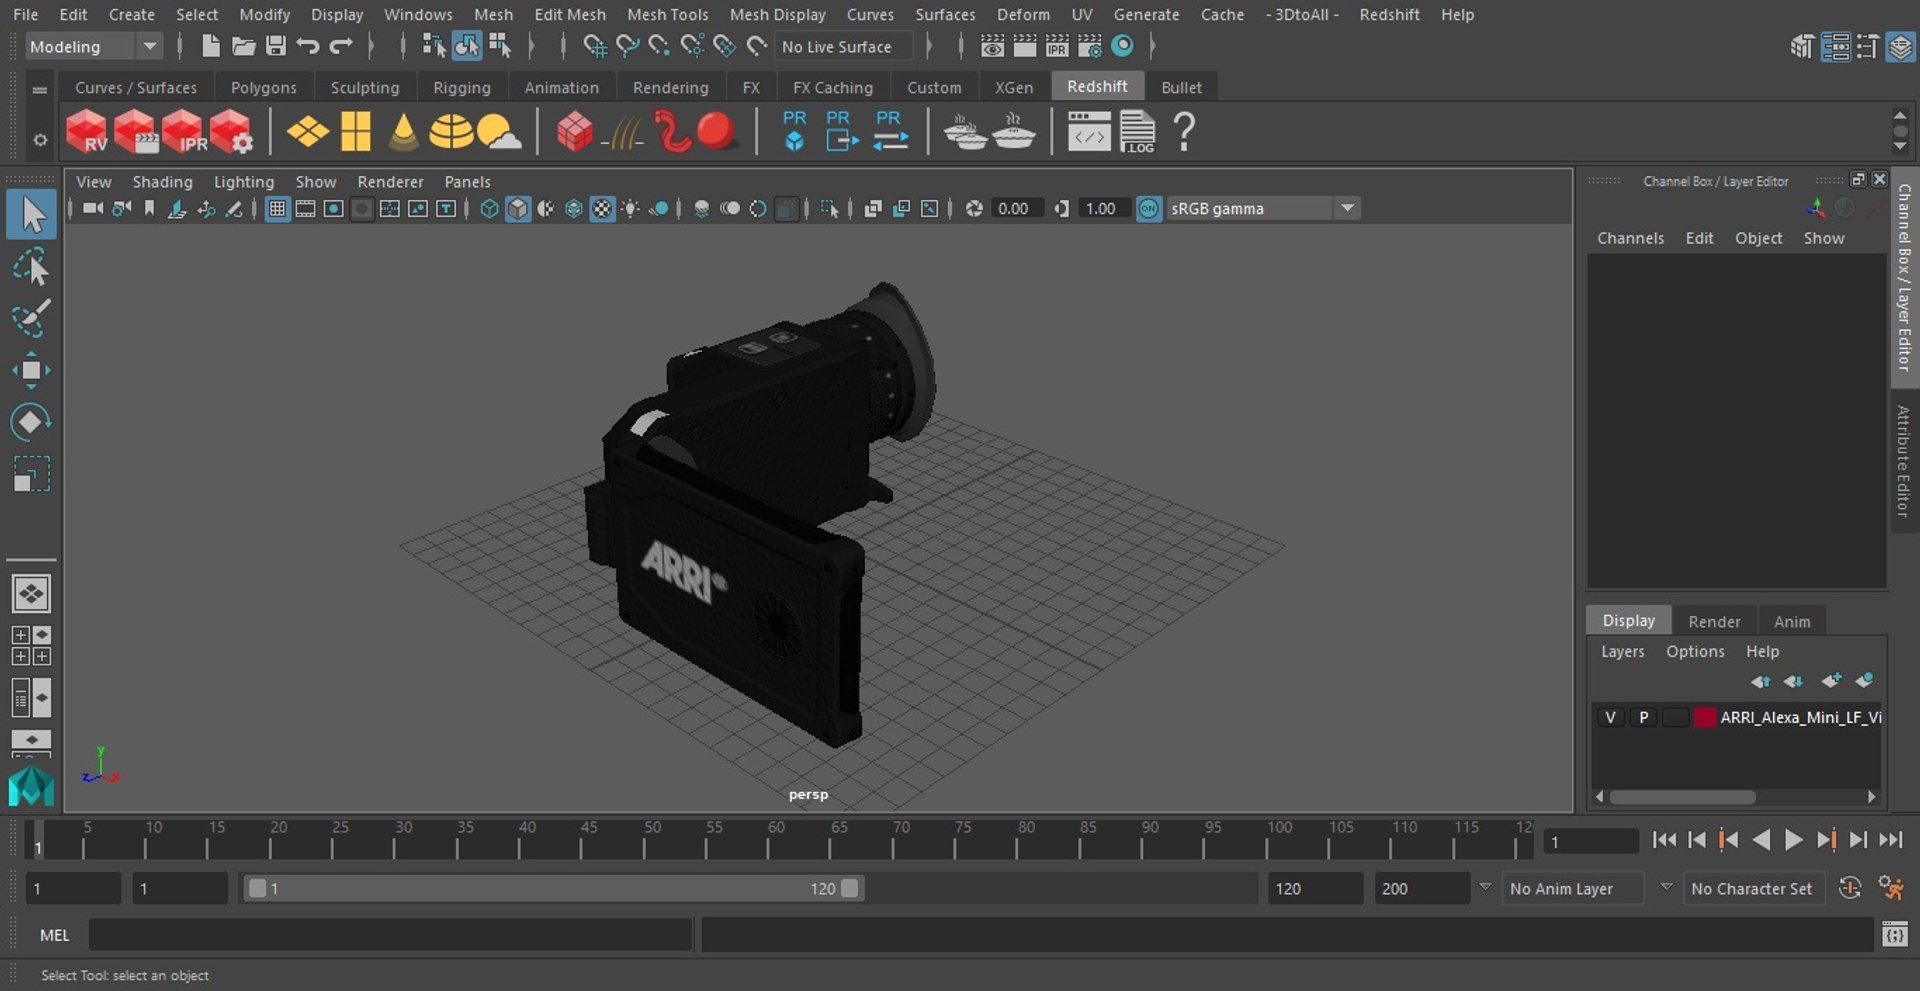Open viewport Shading menu

coord(162,181)
